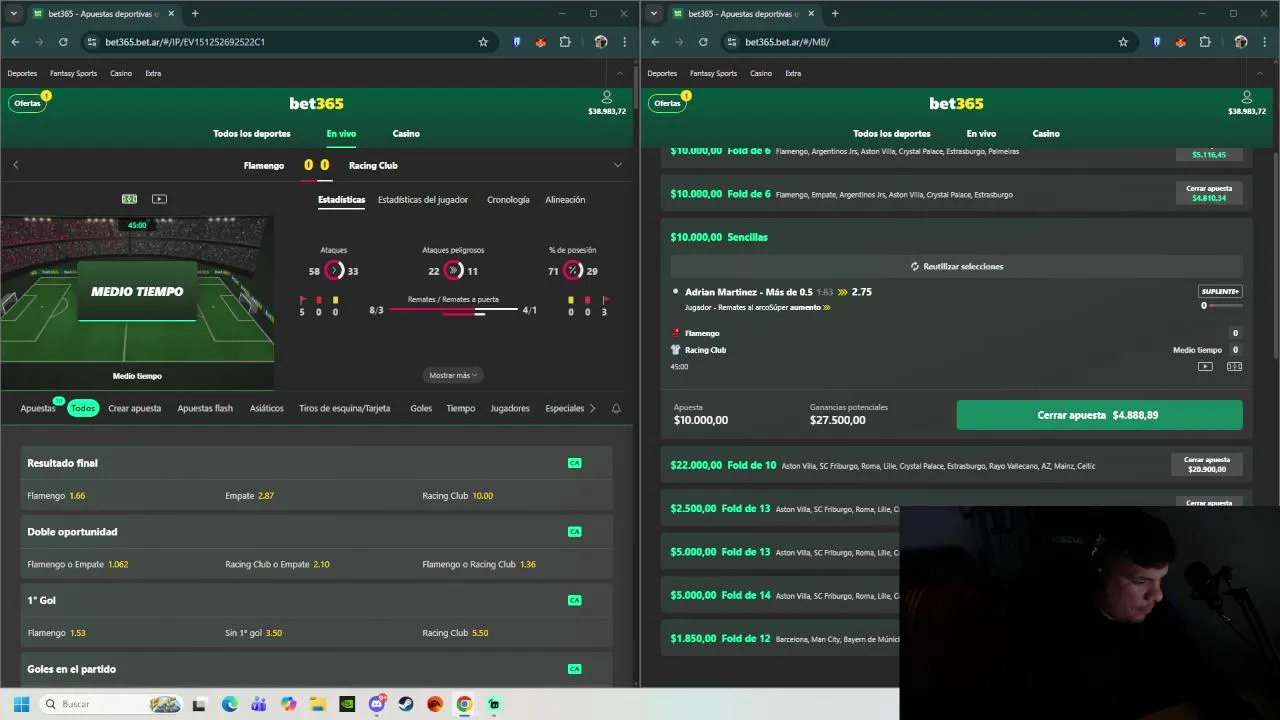This screenshot has width=1280, height=720.
Task: Open live video icon in bet slip
Action: pos(1205,366)
